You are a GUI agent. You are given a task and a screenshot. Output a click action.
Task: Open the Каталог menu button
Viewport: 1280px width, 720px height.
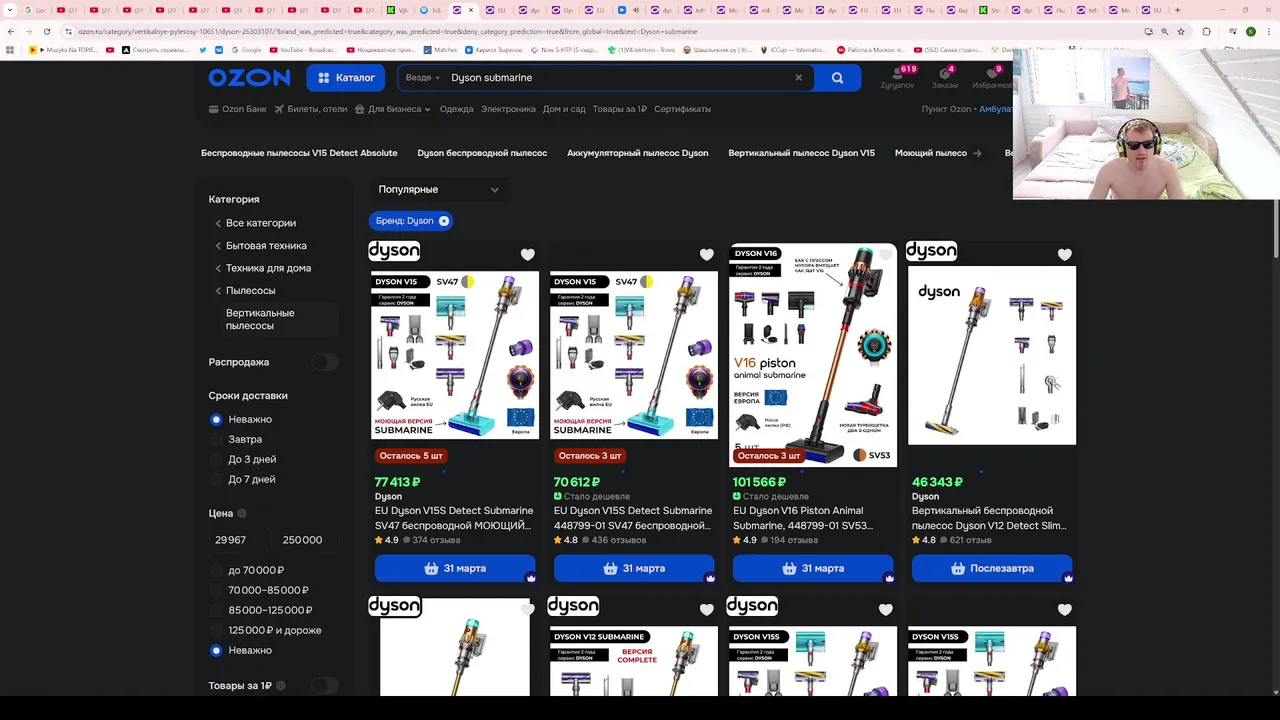pos(346,77)
